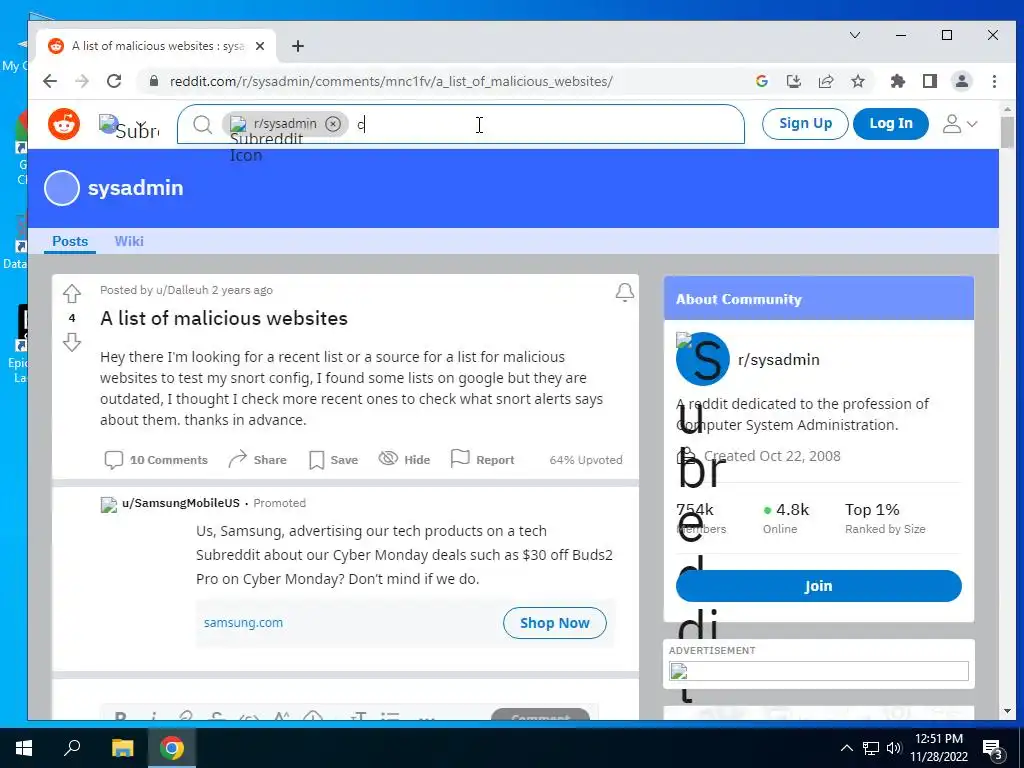Go forward in Chrome
The width and height of the screenshot is (1024, 768).
pyautogui.click(x=82, y=81)
